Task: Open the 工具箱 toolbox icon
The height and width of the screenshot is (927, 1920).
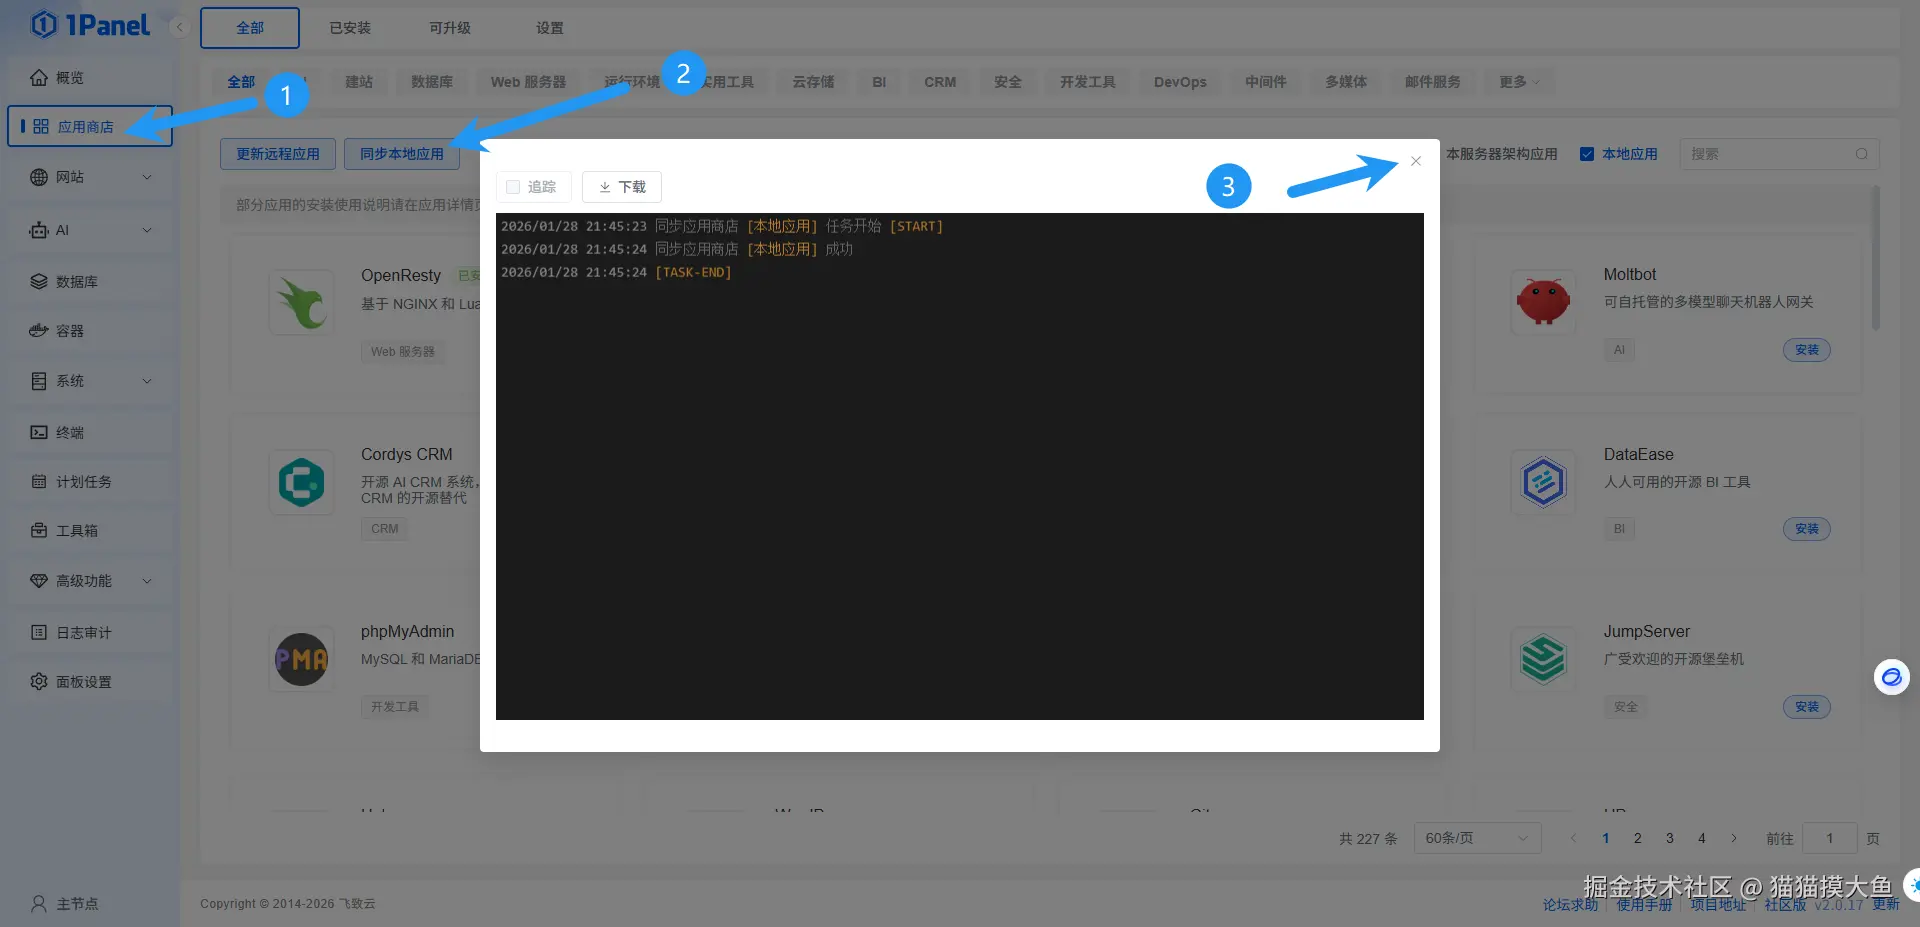Action: (39, 530)
